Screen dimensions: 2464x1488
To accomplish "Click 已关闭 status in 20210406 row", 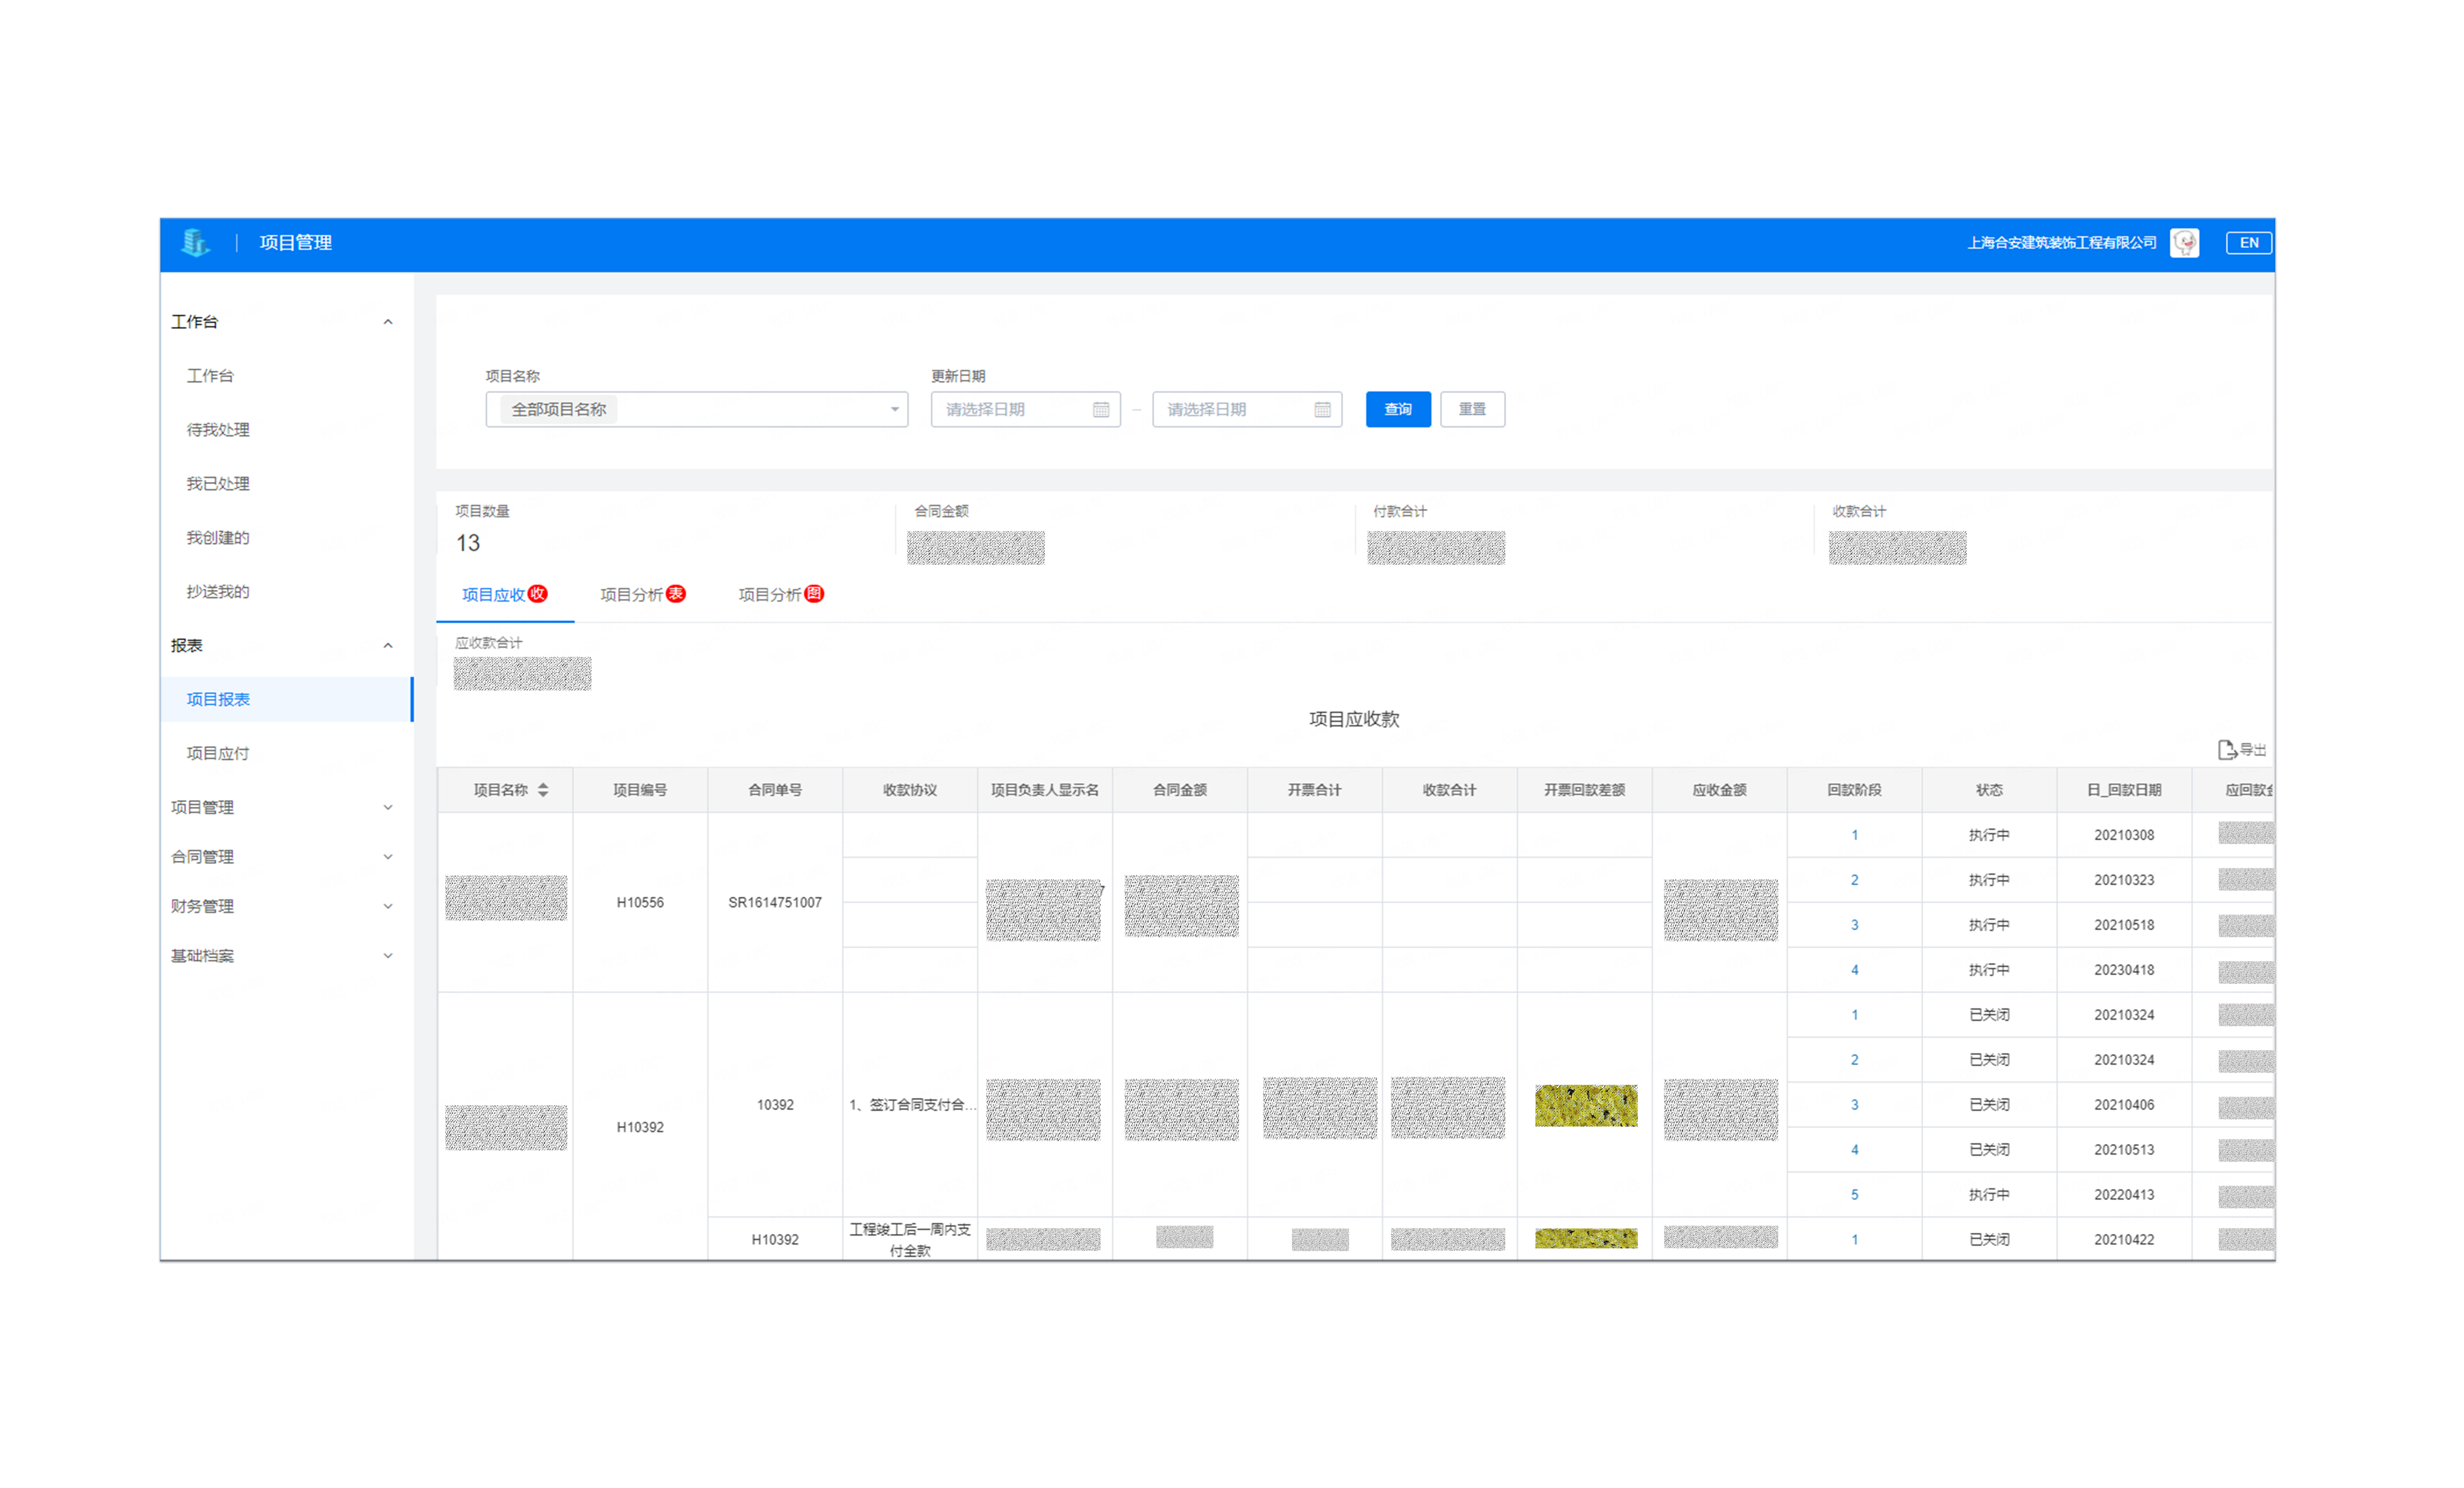I will (1989, 1105).
